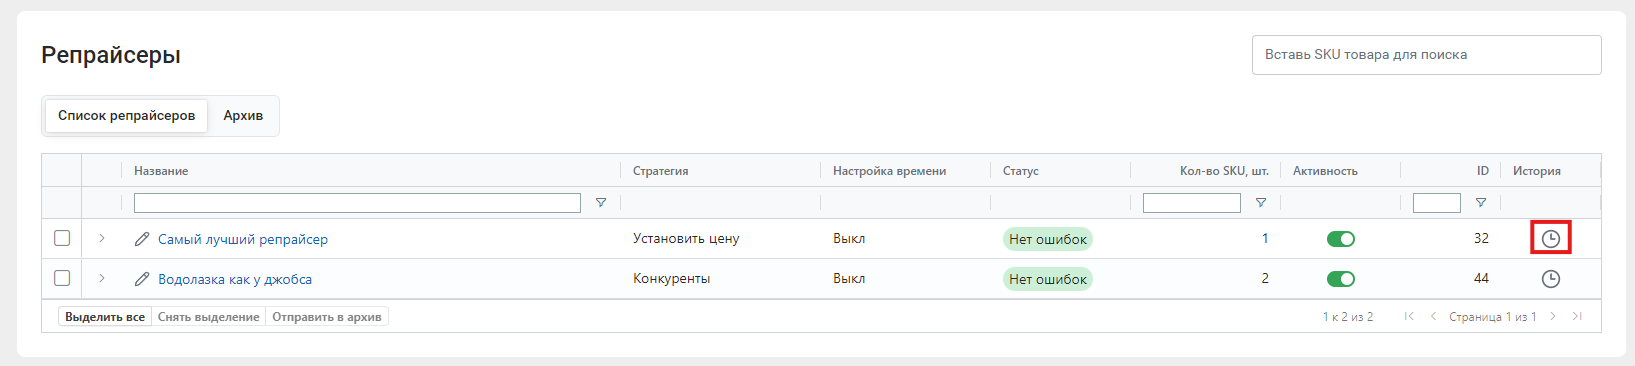Open the Кол-во SKU filter funnel icon
This screenshot has height=366, width=1635.
[1261, 203]
